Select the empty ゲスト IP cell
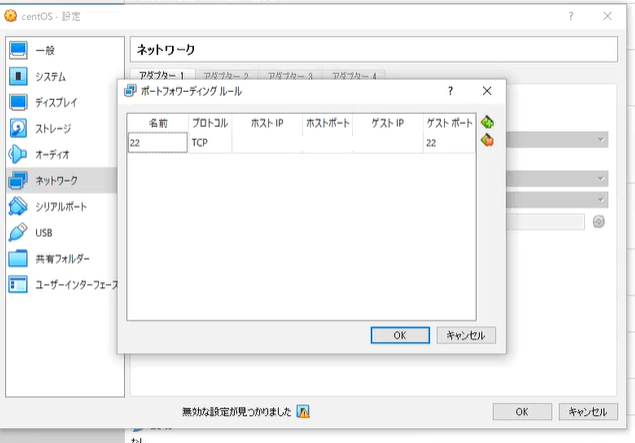This screenshot has width=635, height=443. (388, 143)
